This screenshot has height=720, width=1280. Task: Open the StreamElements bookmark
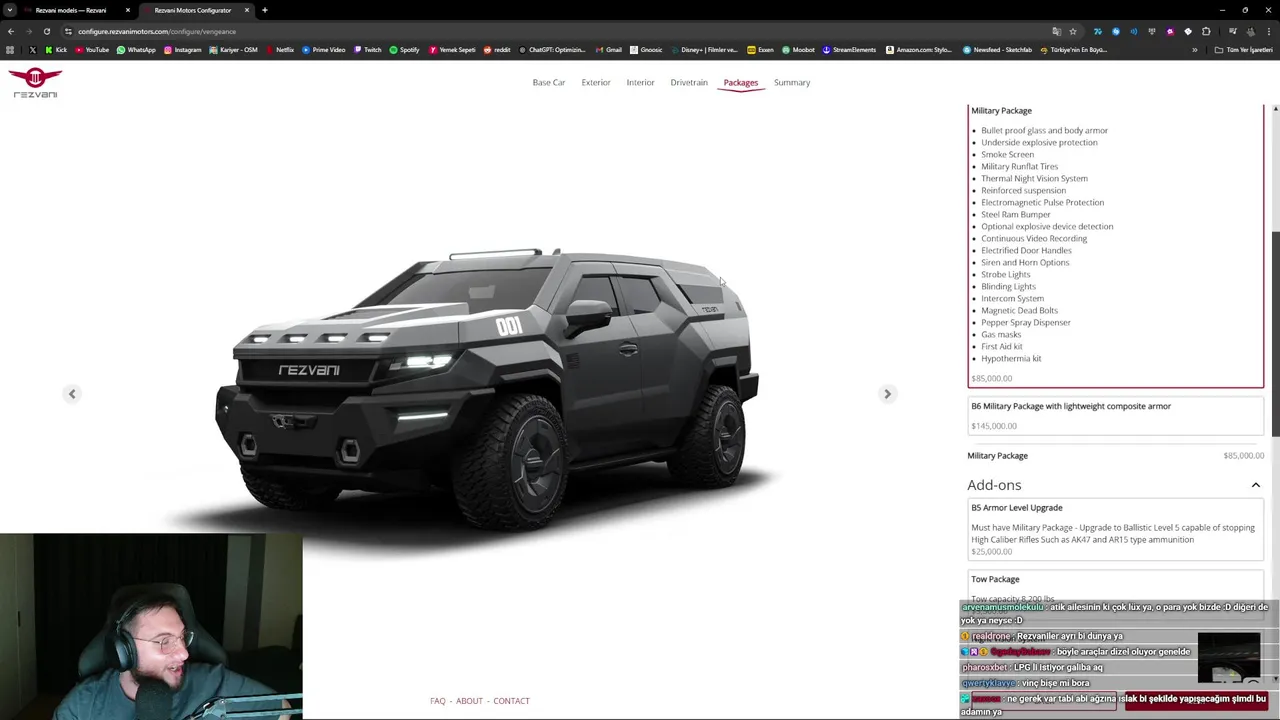tap(849, 50)
